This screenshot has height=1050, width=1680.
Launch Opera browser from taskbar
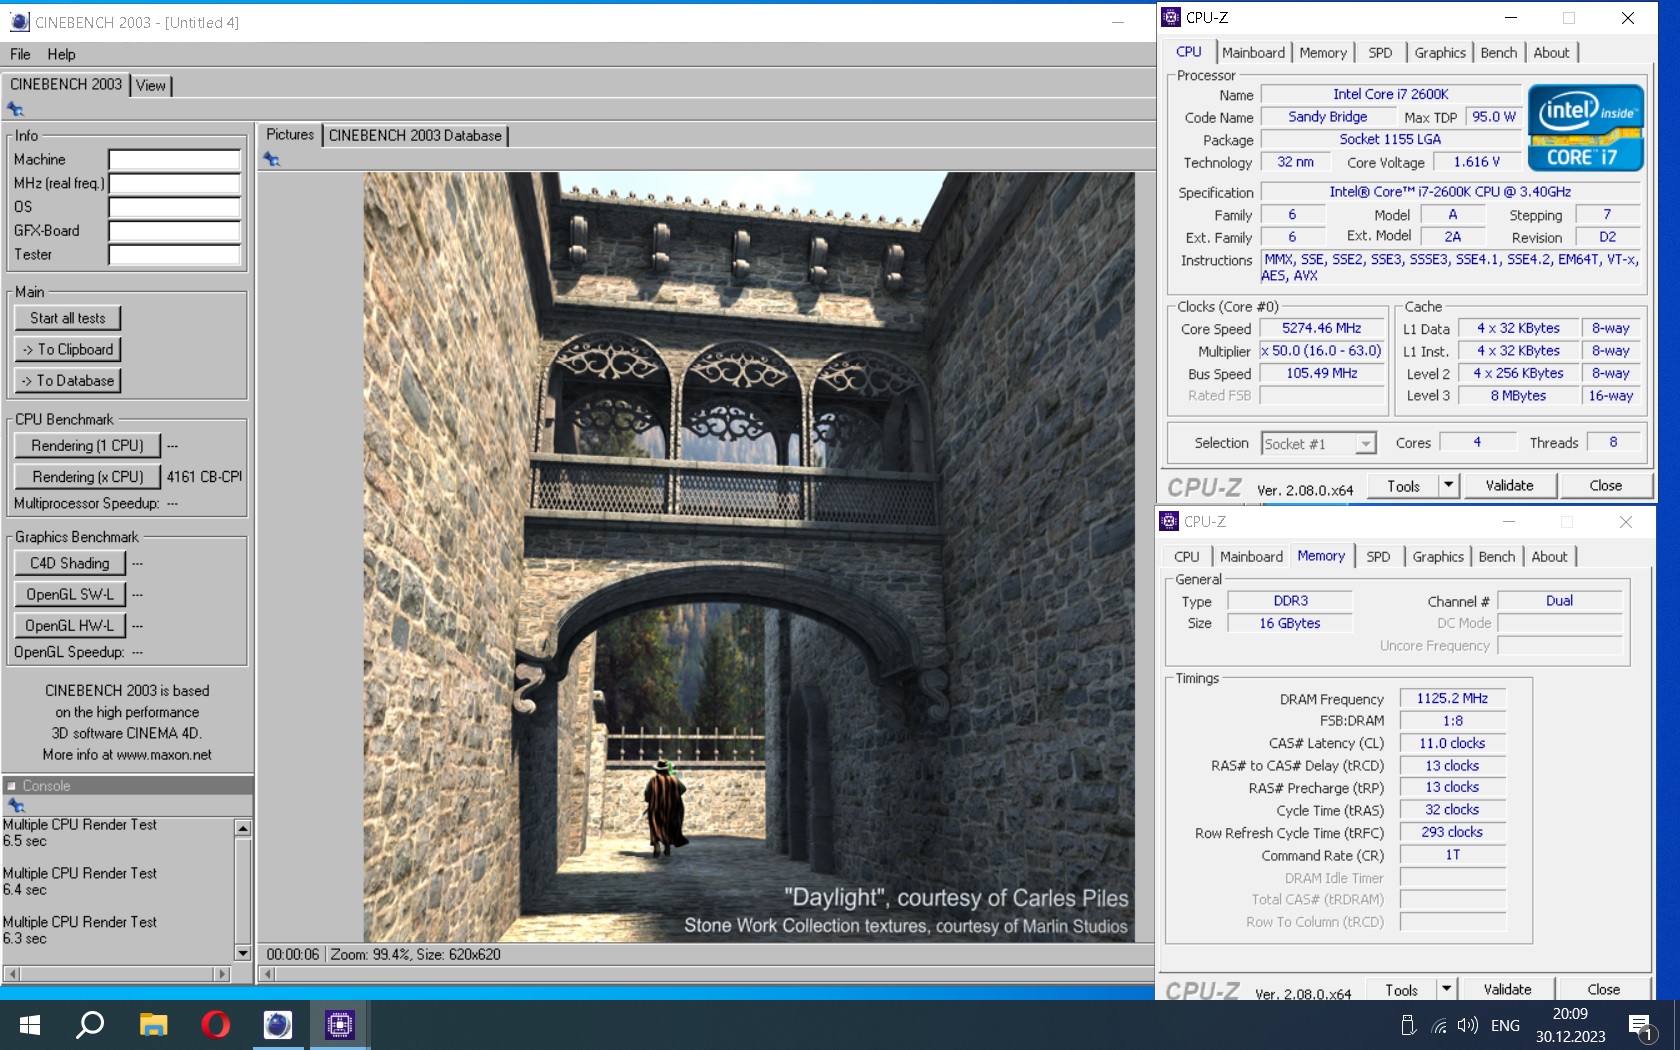[215, 1025]
